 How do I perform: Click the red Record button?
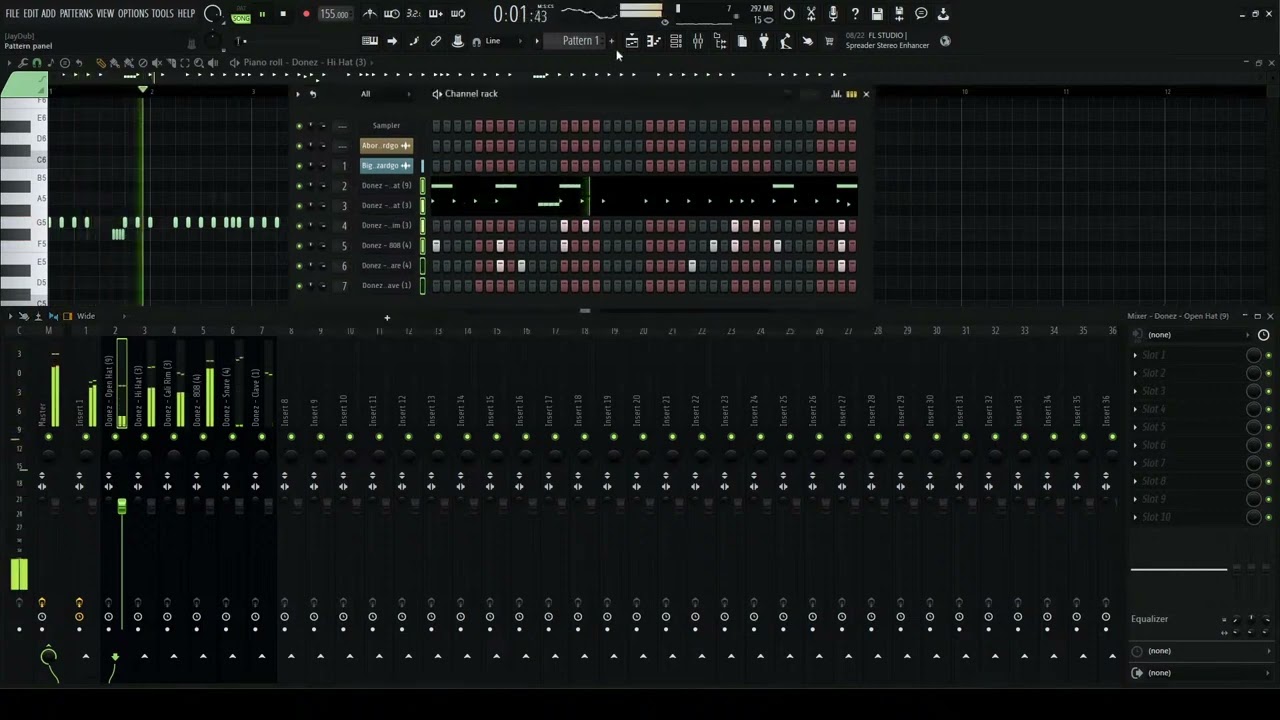(x=306, y=14)
